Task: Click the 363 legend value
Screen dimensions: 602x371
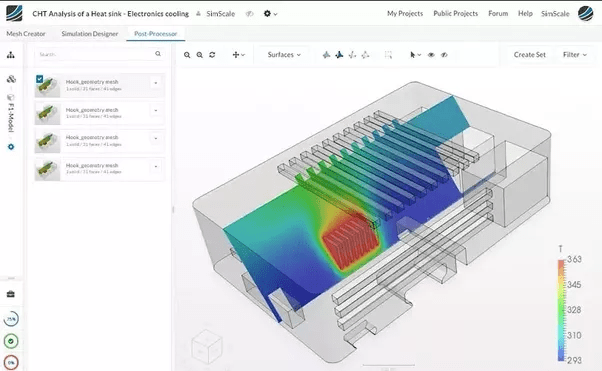Action: (574, 260)
